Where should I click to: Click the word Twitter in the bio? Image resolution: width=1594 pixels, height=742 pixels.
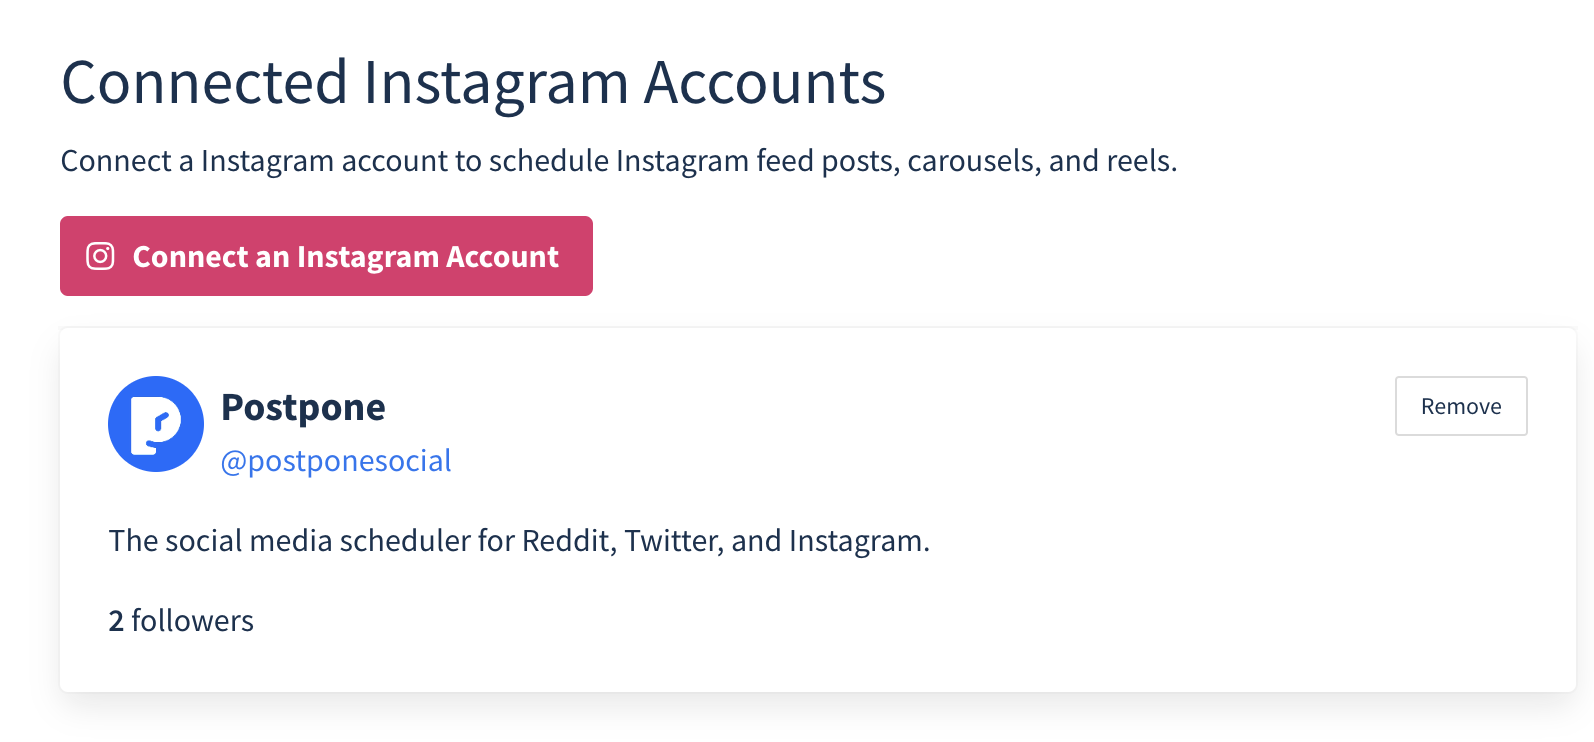tap(671, 541)
